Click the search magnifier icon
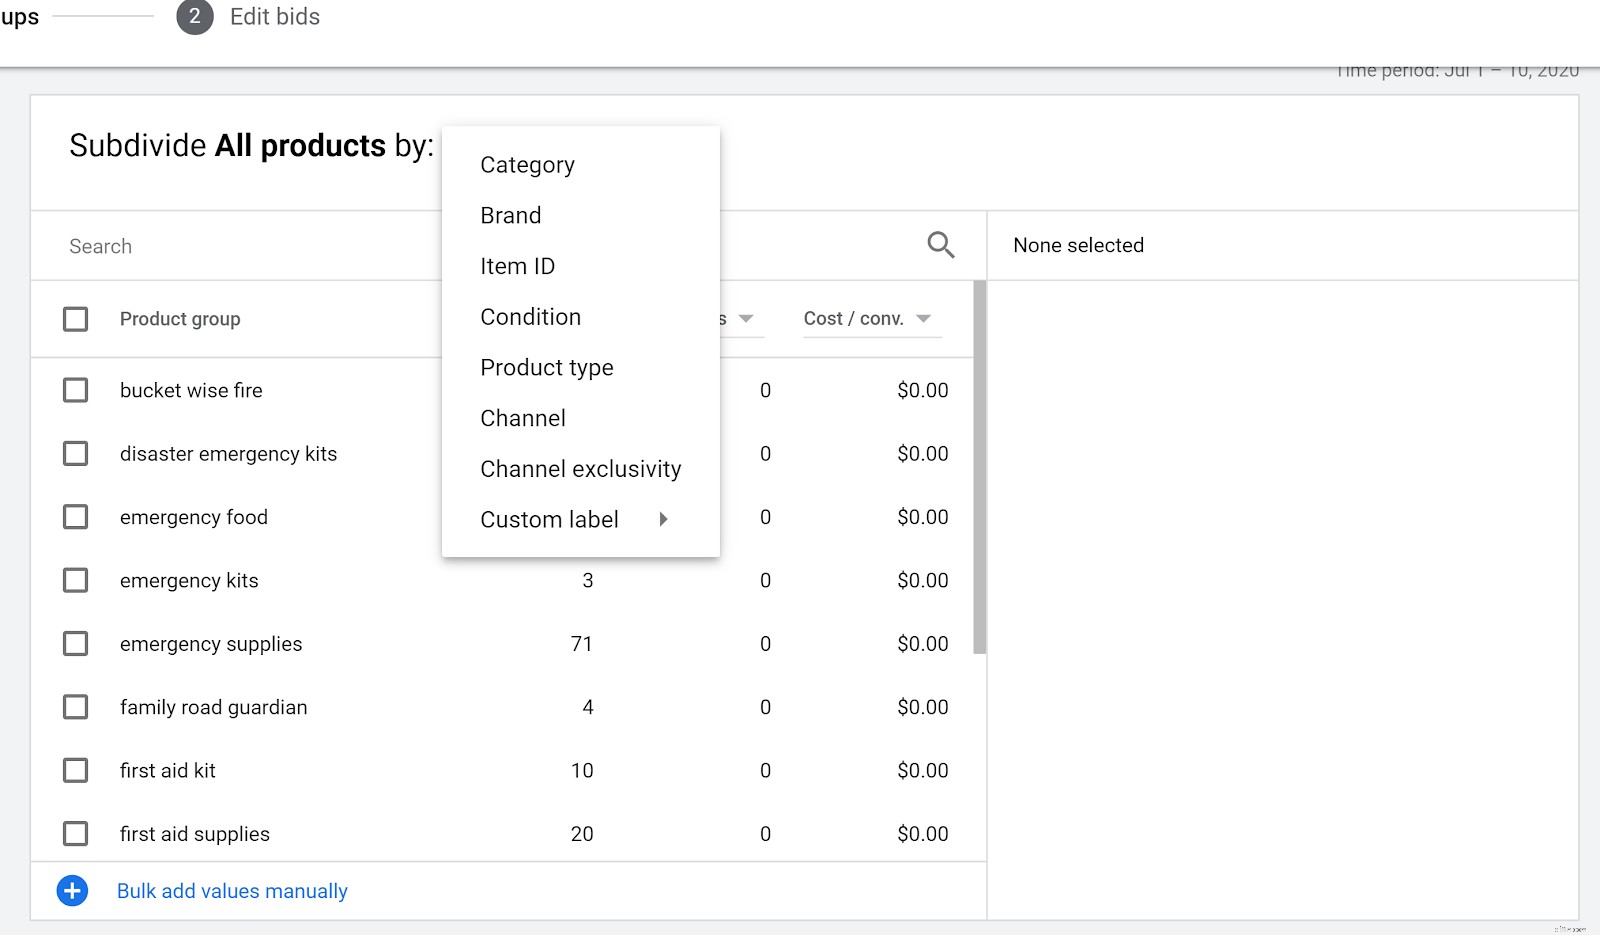The height and width of the screenshot is (935, 1600). point(940,245)
